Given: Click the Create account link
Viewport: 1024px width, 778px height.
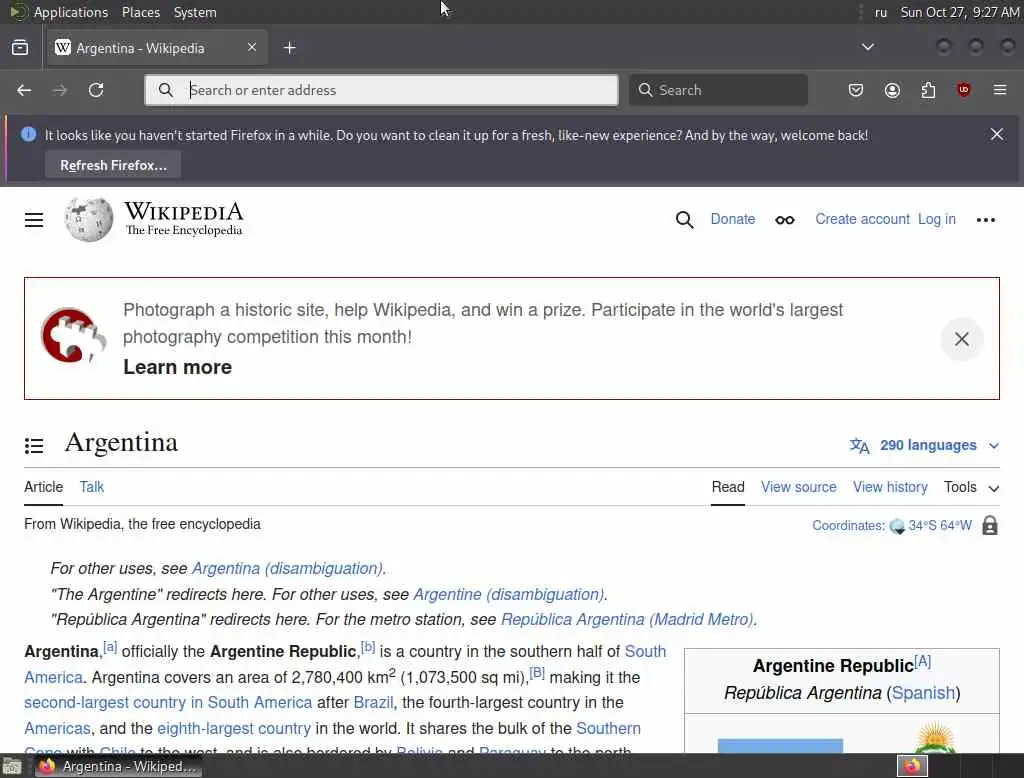Looking at the screenshot, I should coord(862,219).
